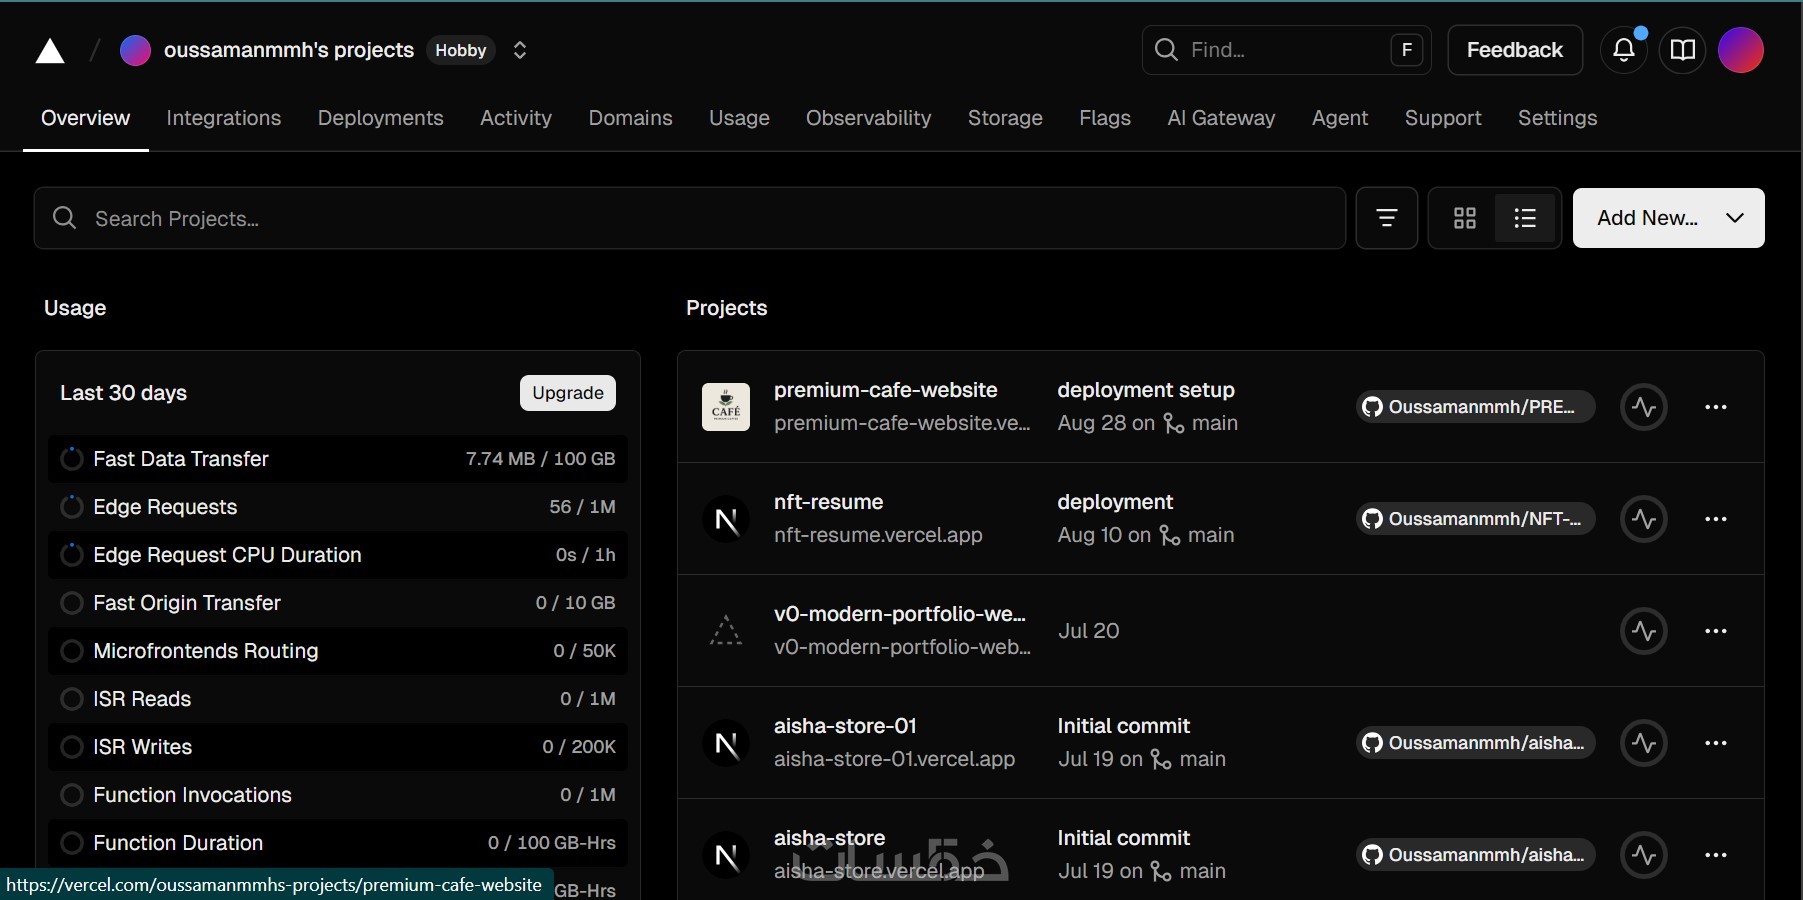The width and height of the screenshot is (1803, 900).
Task: Focus the Search Projects input field
Action: point(690,218)
